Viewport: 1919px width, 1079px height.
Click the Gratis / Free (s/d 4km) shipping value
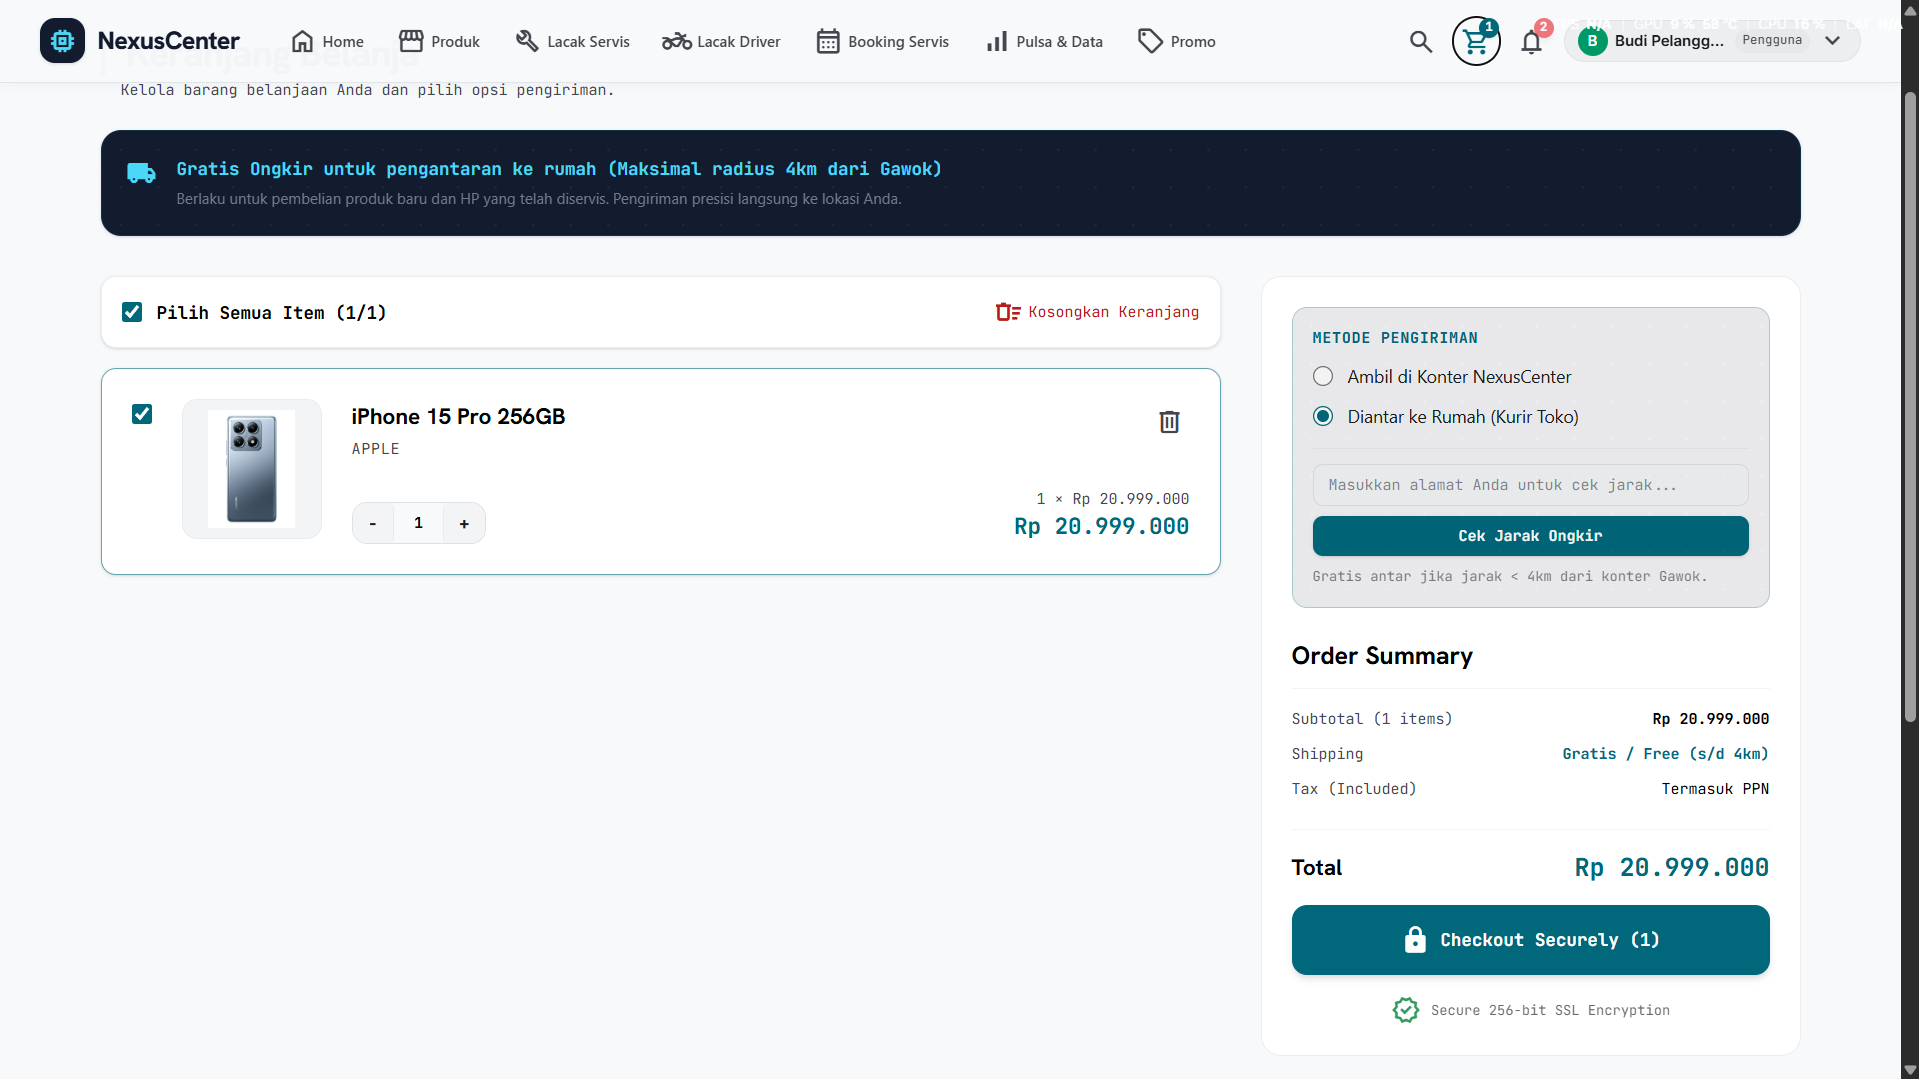[x=1665, y=754]
